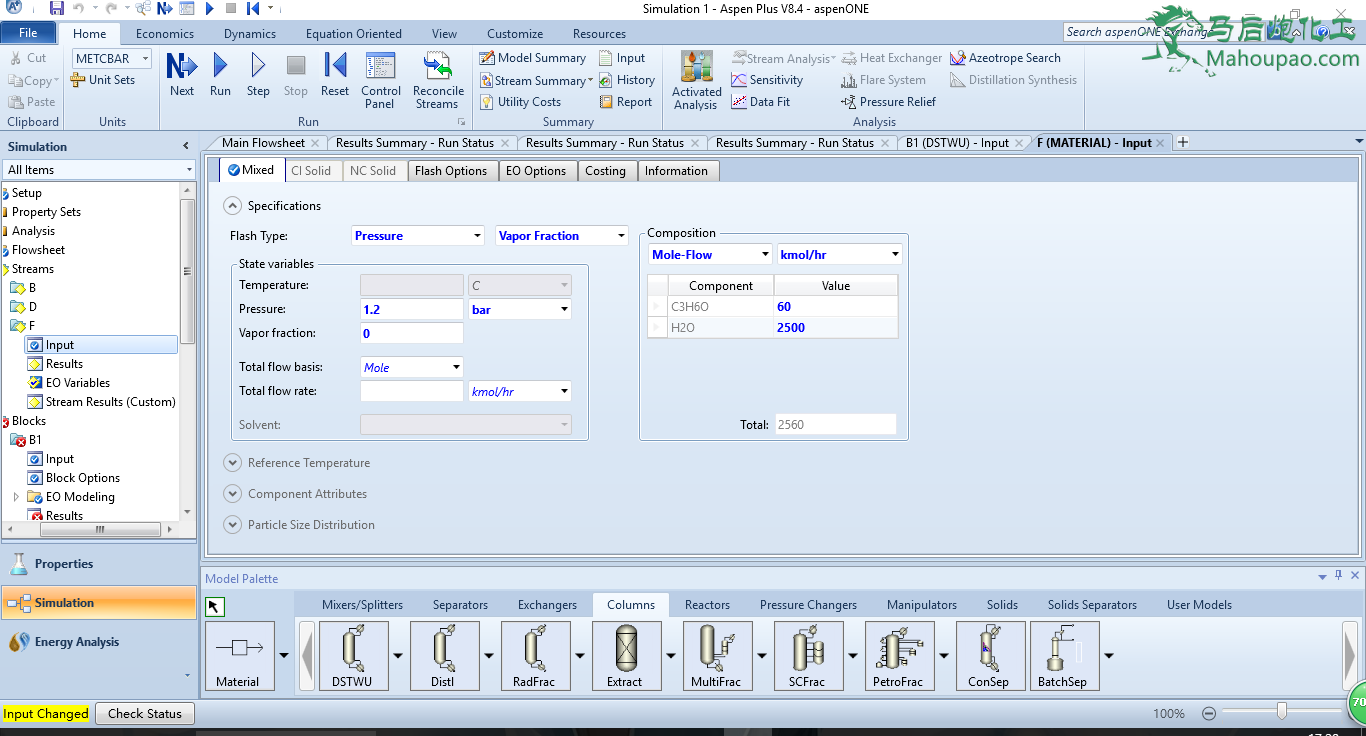1366x736 pixels.
Task: Switch to Energy Analysis environment
Action: pos(99,642)
